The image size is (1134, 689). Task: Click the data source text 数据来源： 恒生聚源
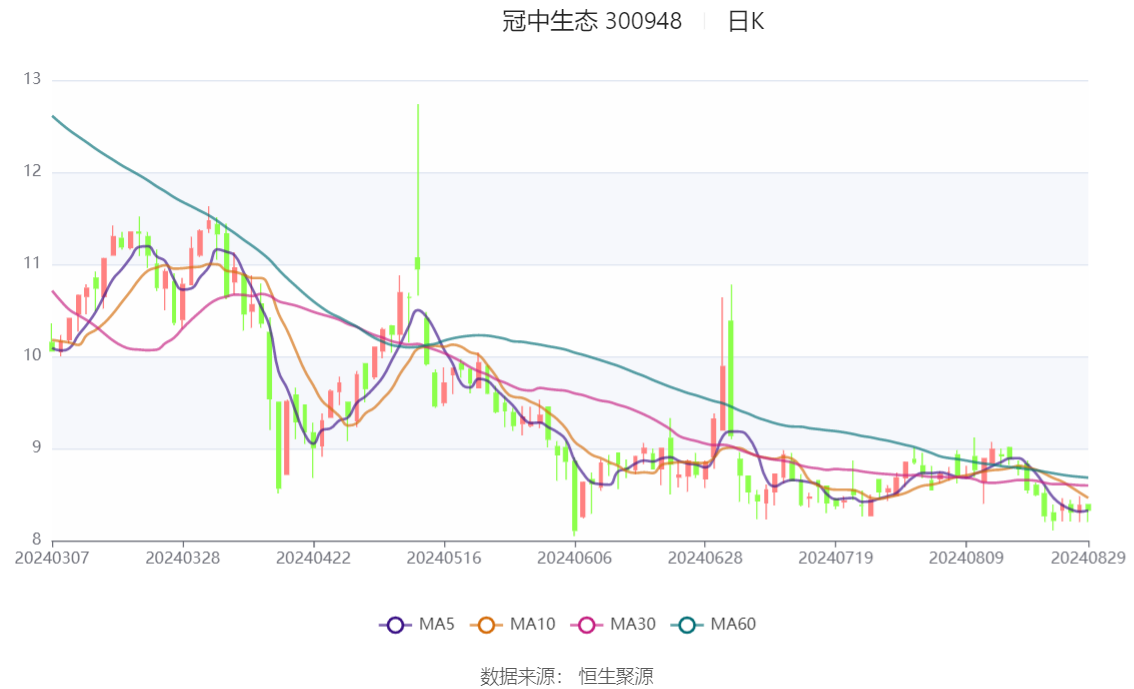pos(567,677)
